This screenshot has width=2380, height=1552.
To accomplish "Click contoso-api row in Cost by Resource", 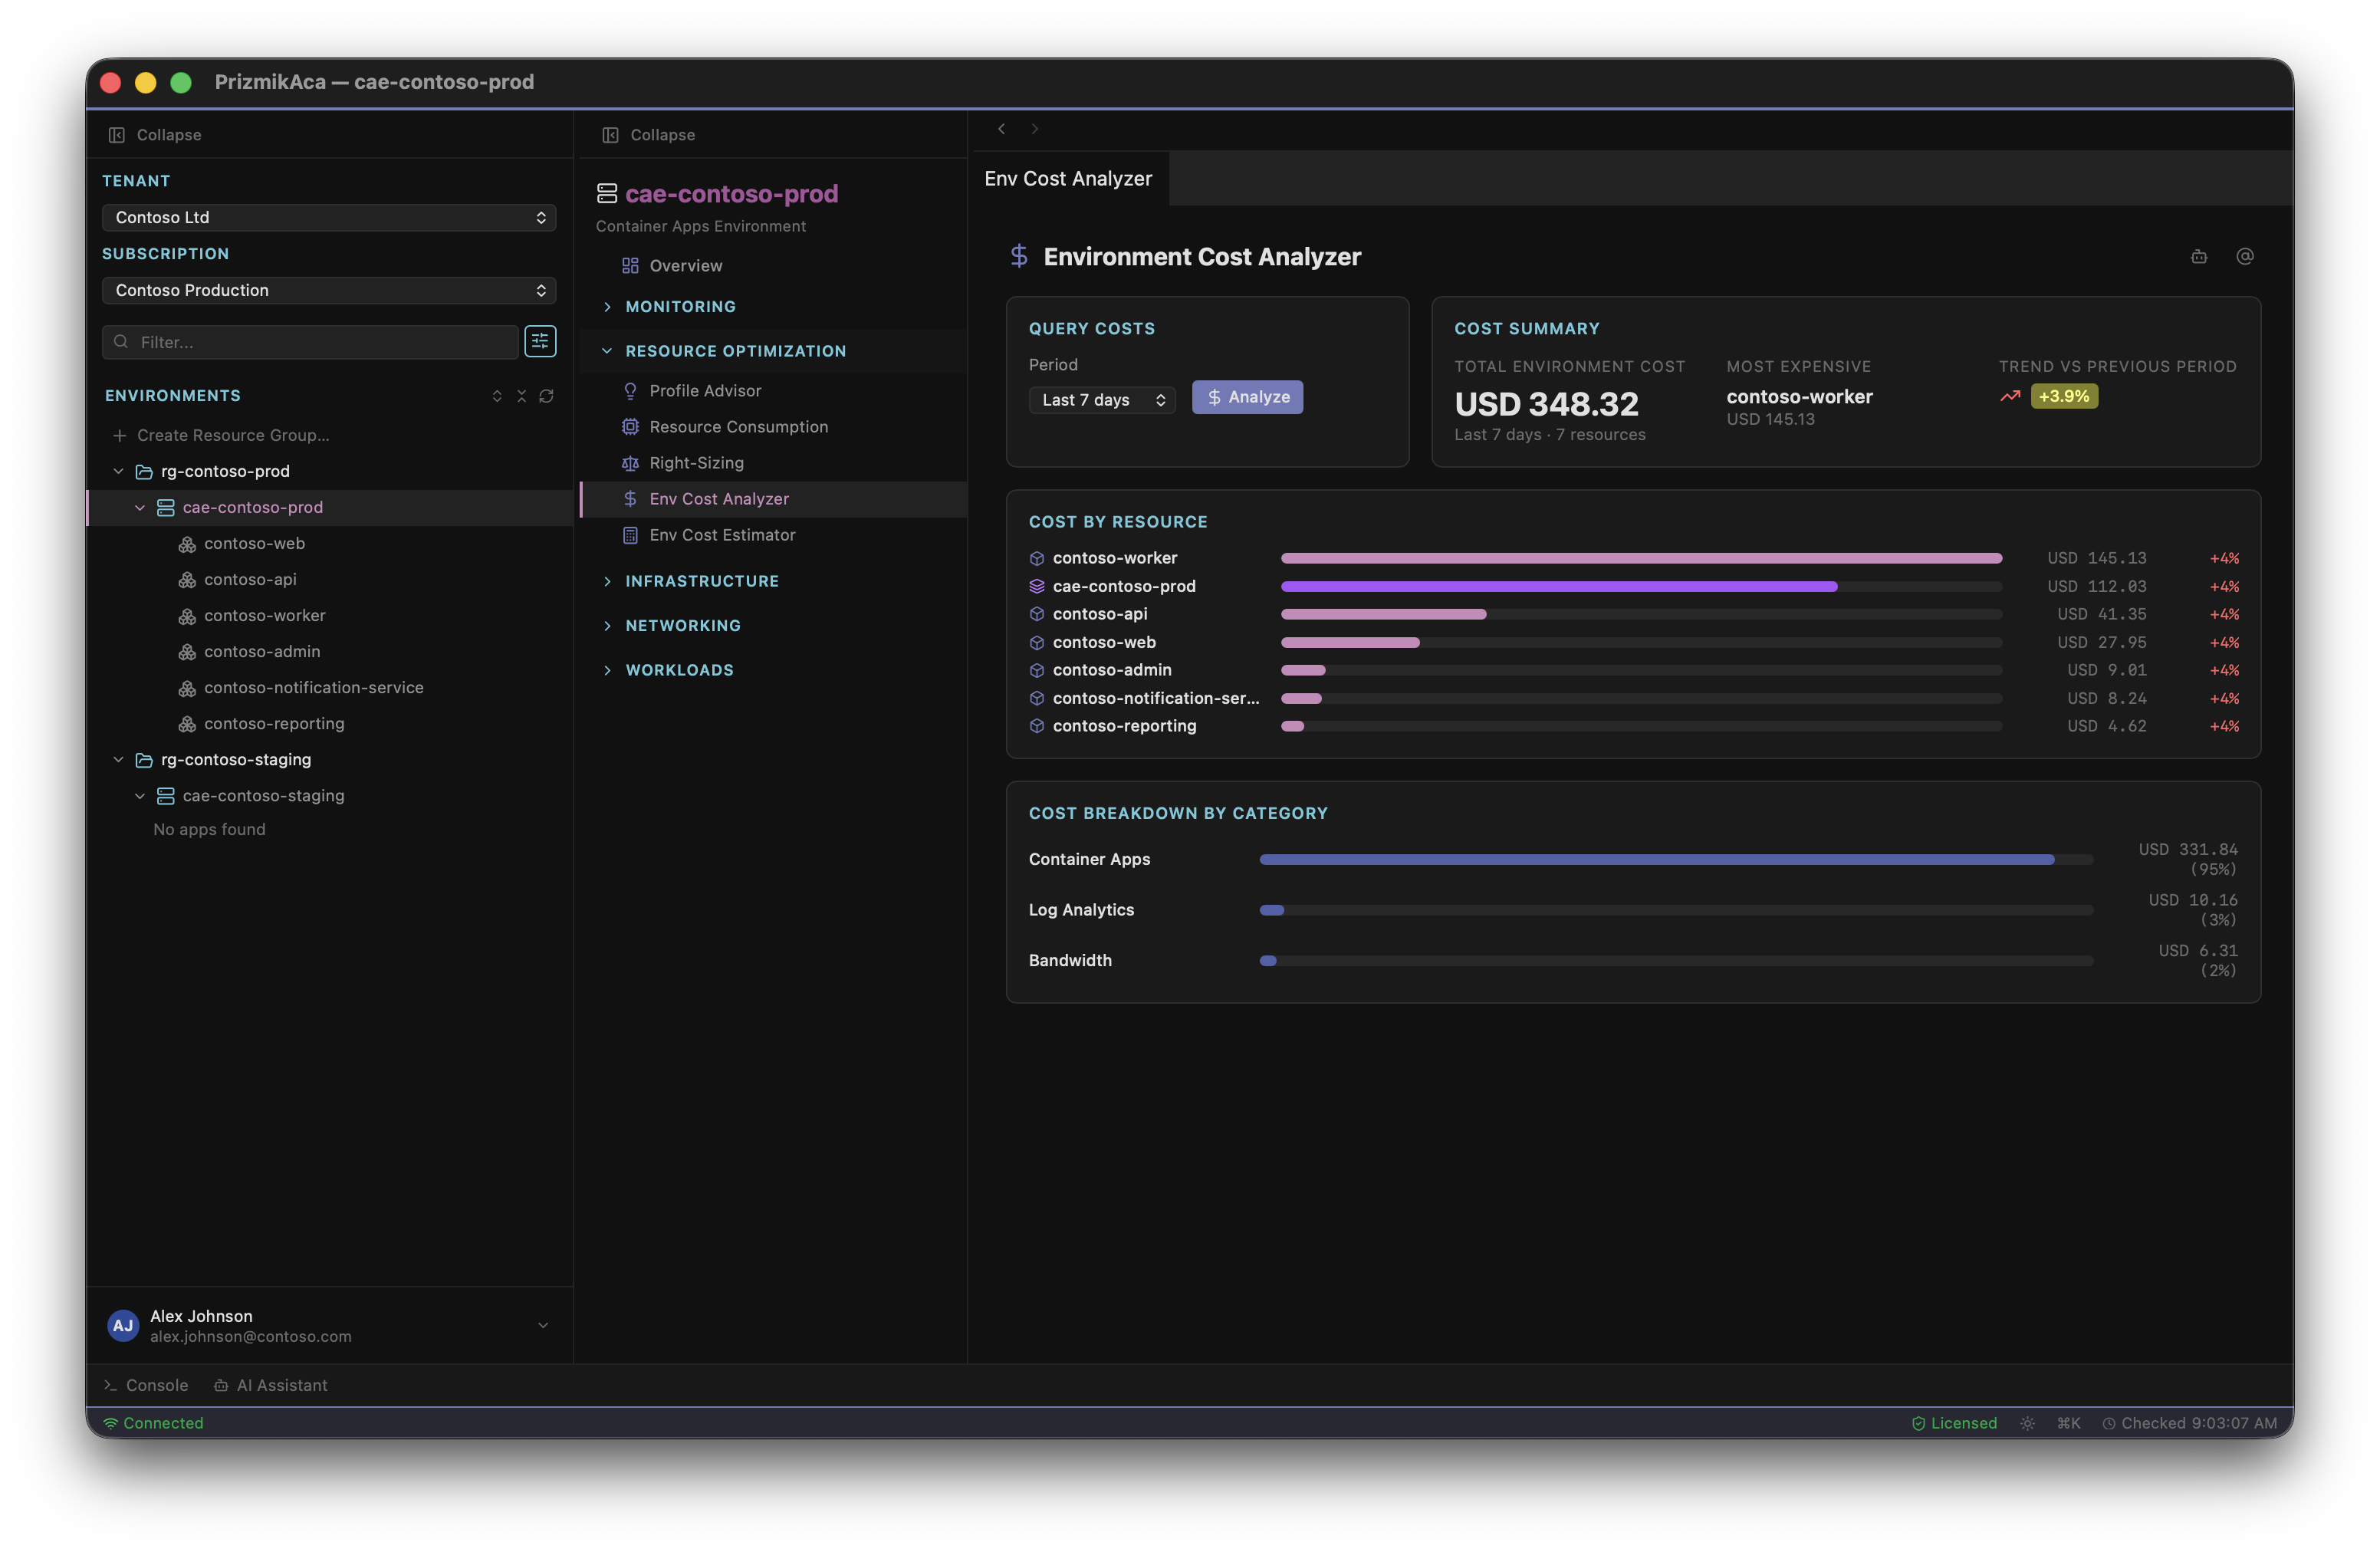I will pos(1633,614).
